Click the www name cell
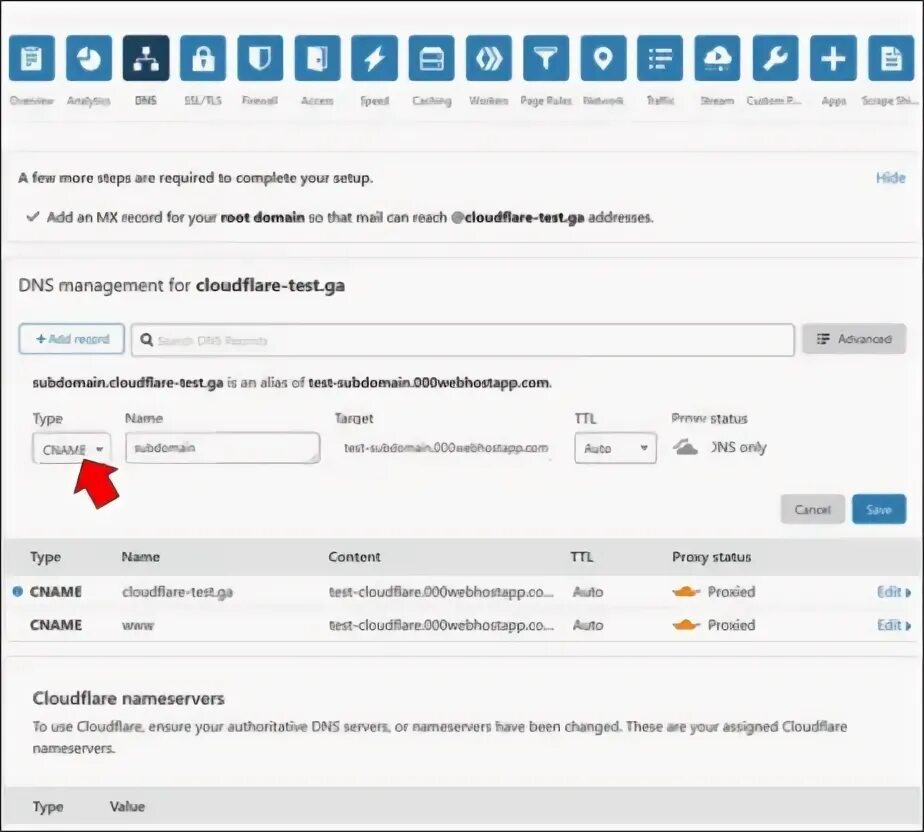This screenshot has height=832, width=924. [138, 626]
